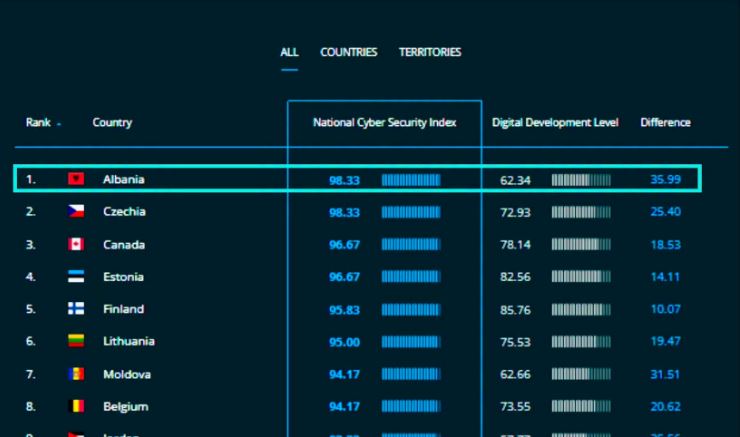Viewport: 740px width, 437px height.
Task: Click the Country column header
Action: tap(112, 123)
